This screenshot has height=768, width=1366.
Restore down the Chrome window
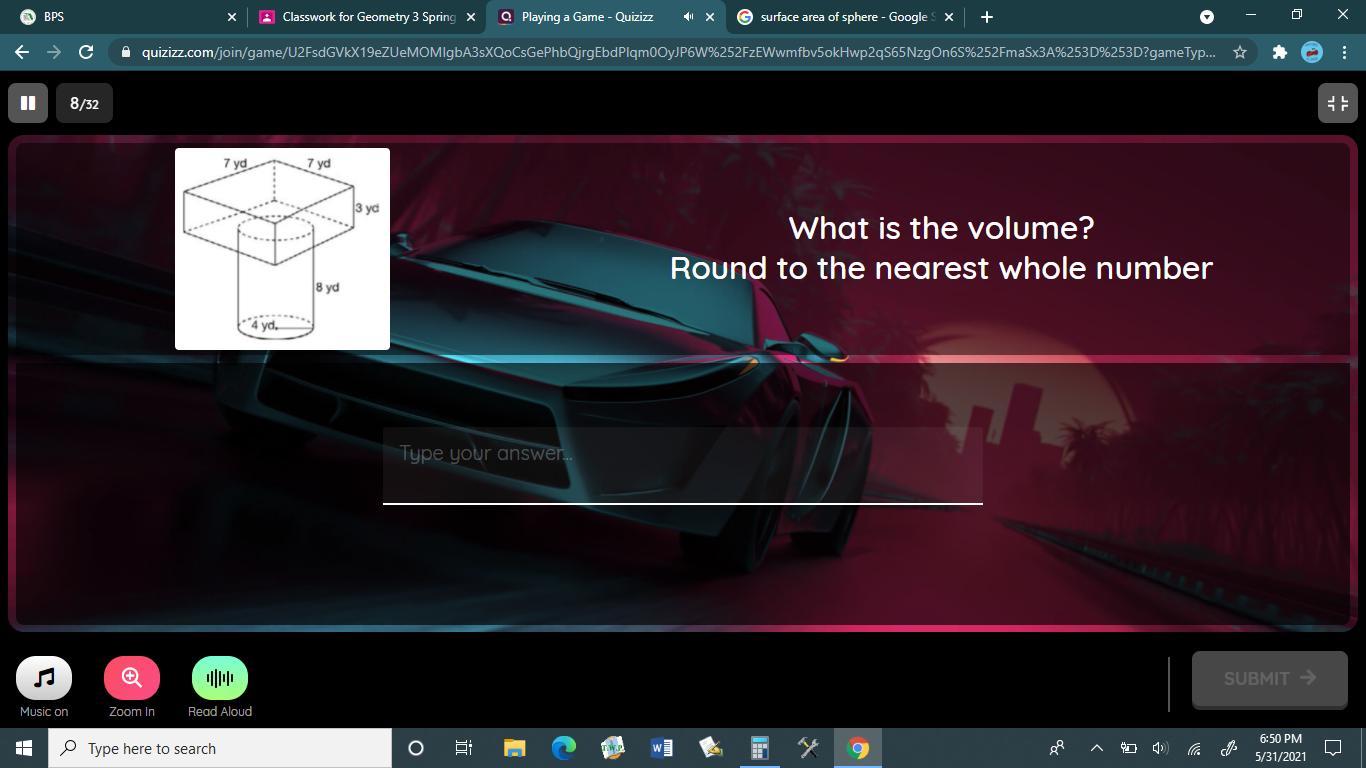1296,16
